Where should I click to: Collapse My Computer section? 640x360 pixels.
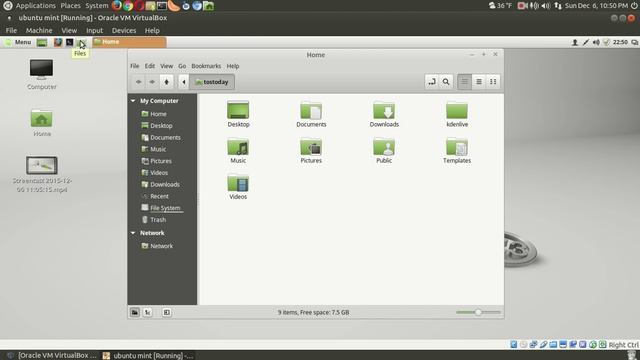tap(133, 101)
